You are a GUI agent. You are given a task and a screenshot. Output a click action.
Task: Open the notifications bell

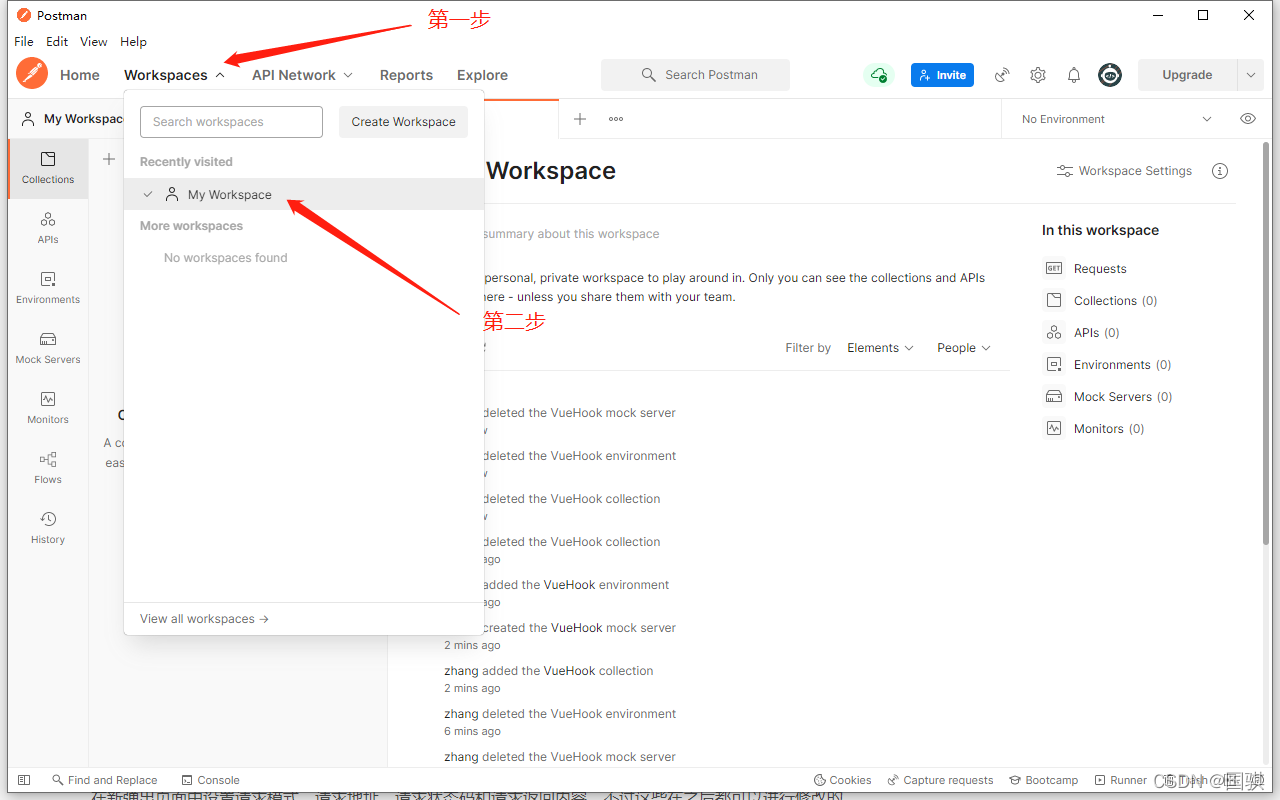1074,75
